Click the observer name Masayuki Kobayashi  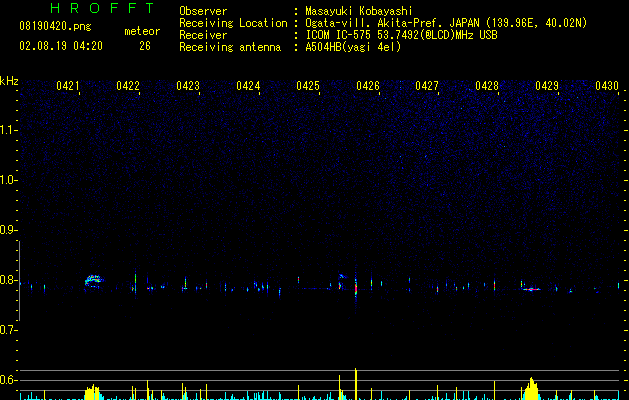(x=359, y=11)
